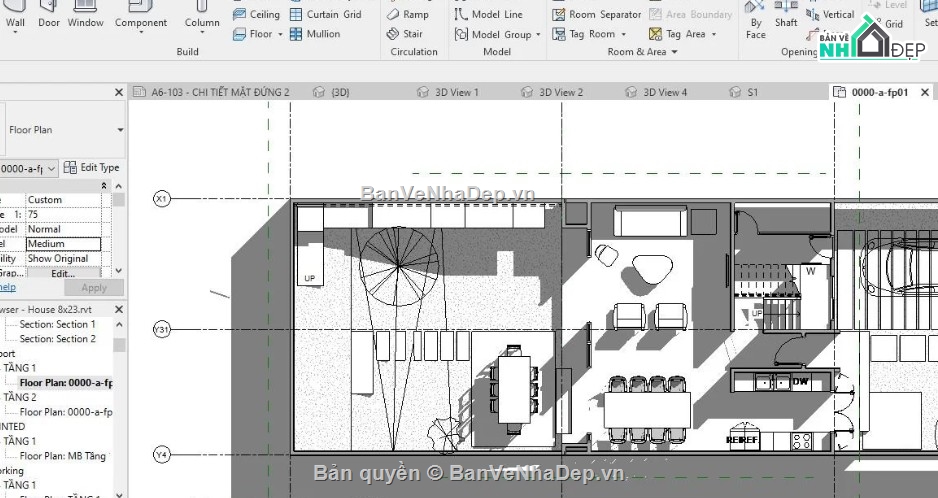Use the Tag Room tool
This screenshot has height=498, width=938.
(x=584, y=34)
